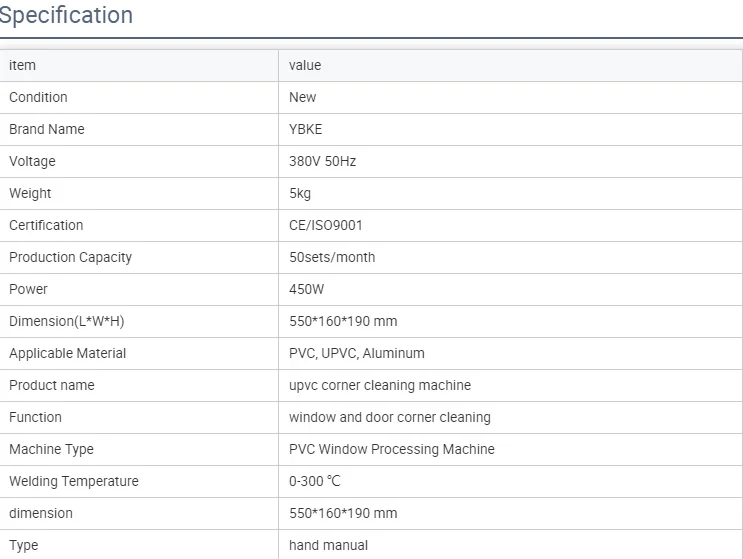The image size is (743, 559).
Task: Click the Machine Type row label
Action: click(51, 449)
